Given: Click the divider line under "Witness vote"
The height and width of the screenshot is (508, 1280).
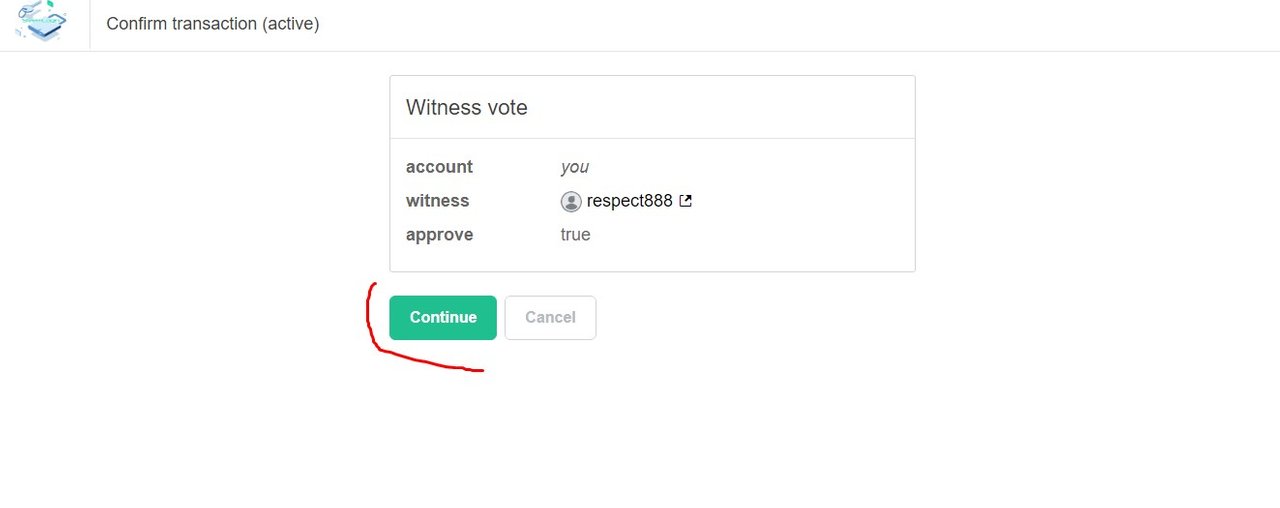Looking at the screenshot, I should tap(652, 138).
